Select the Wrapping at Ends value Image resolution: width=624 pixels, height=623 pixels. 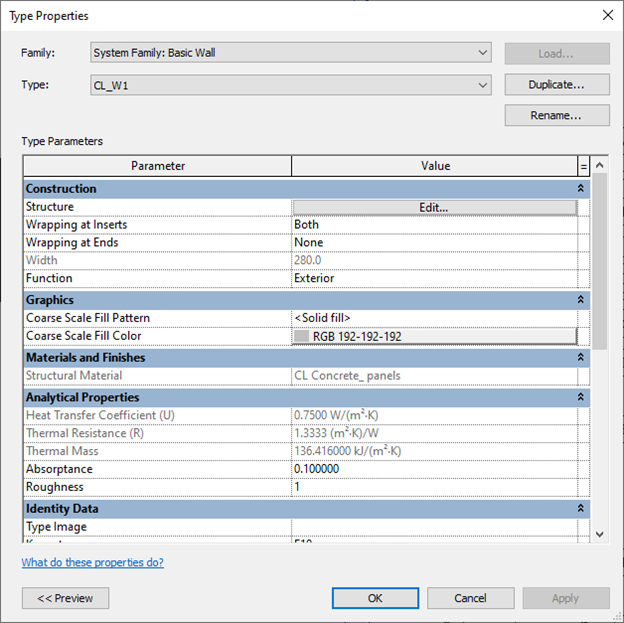434,243
